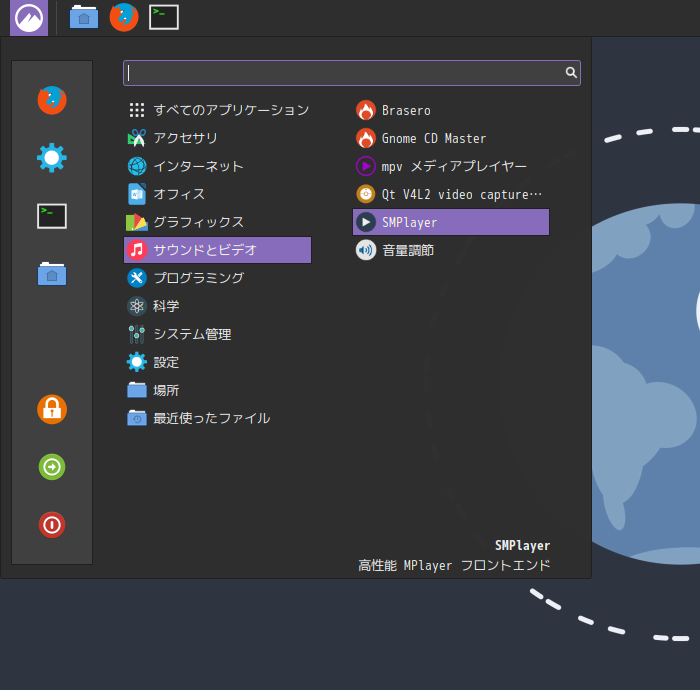Launch Qt V4L2 video capture utility
700x690 pixels.
[451, 194]
